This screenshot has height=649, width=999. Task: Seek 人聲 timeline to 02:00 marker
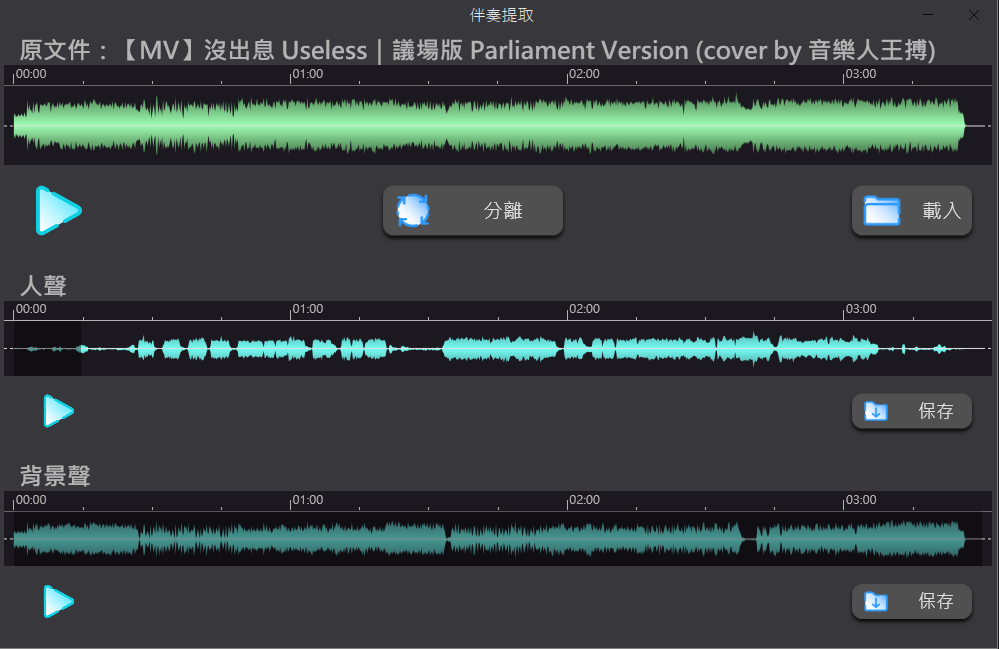click(584, 309)
